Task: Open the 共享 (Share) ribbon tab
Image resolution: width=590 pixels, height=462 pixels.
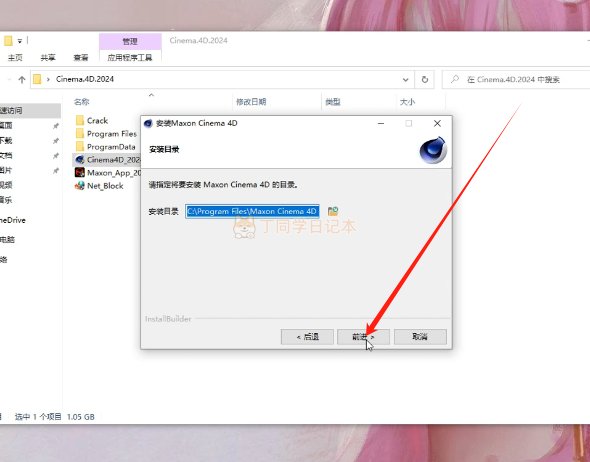Action: point(48,58)
